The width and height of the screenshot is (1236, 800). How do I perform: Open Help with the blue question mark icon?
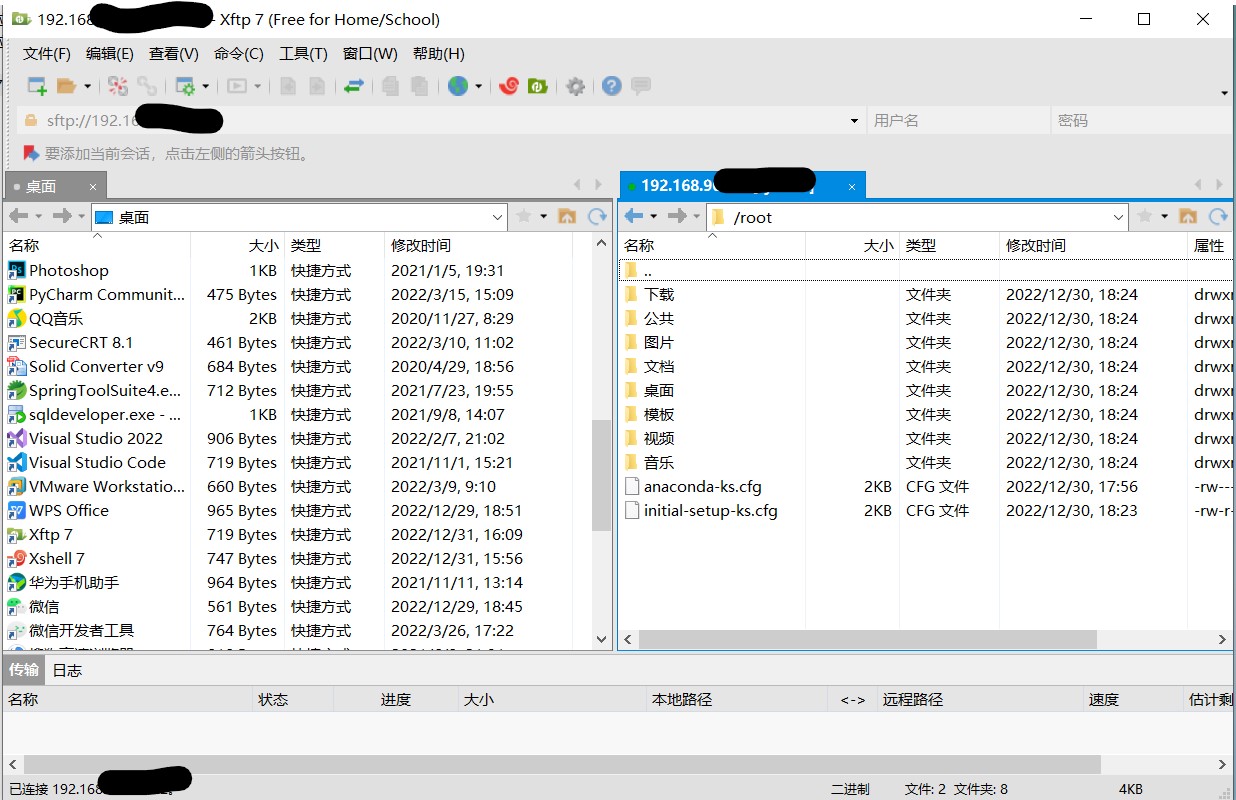[x=612, y=86]
